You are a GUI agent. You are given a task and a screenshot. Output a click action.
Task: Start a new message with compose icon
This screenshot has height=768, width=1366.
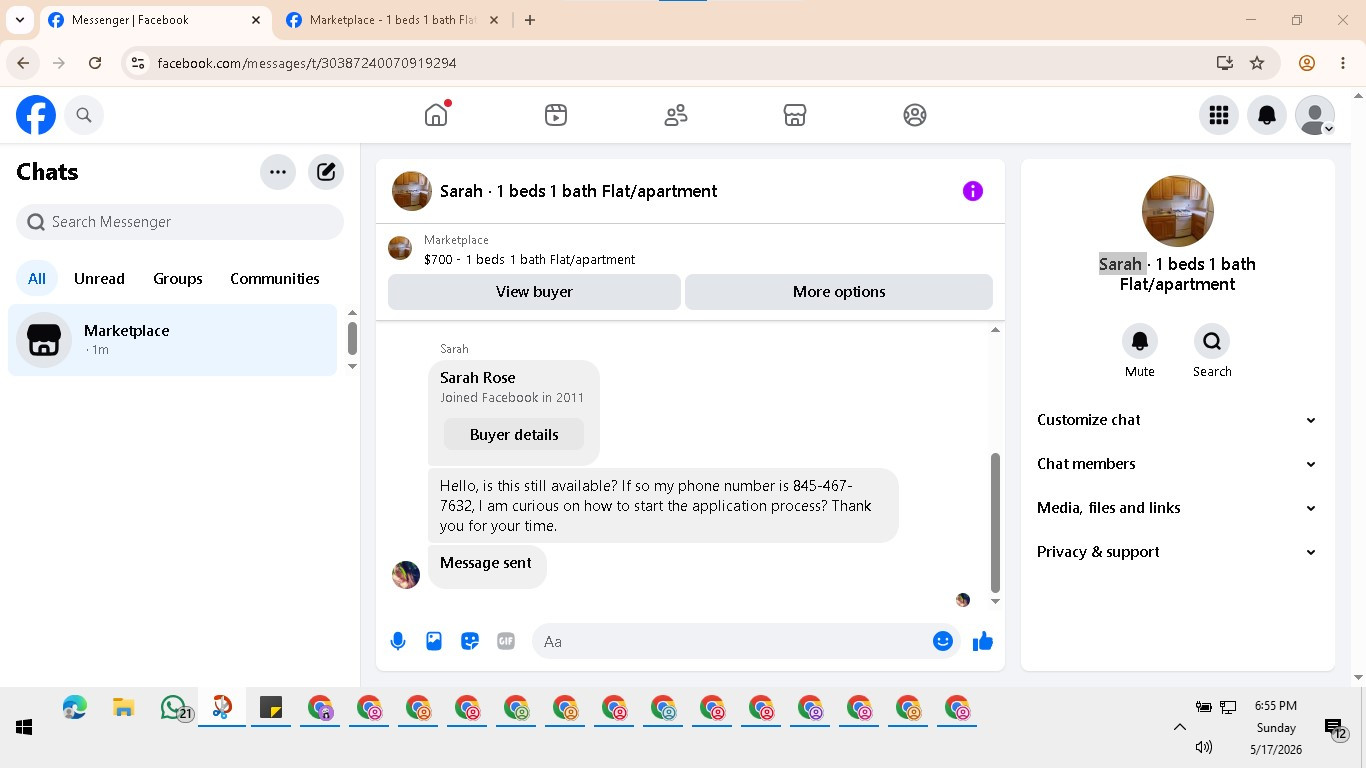pos(326,172)
